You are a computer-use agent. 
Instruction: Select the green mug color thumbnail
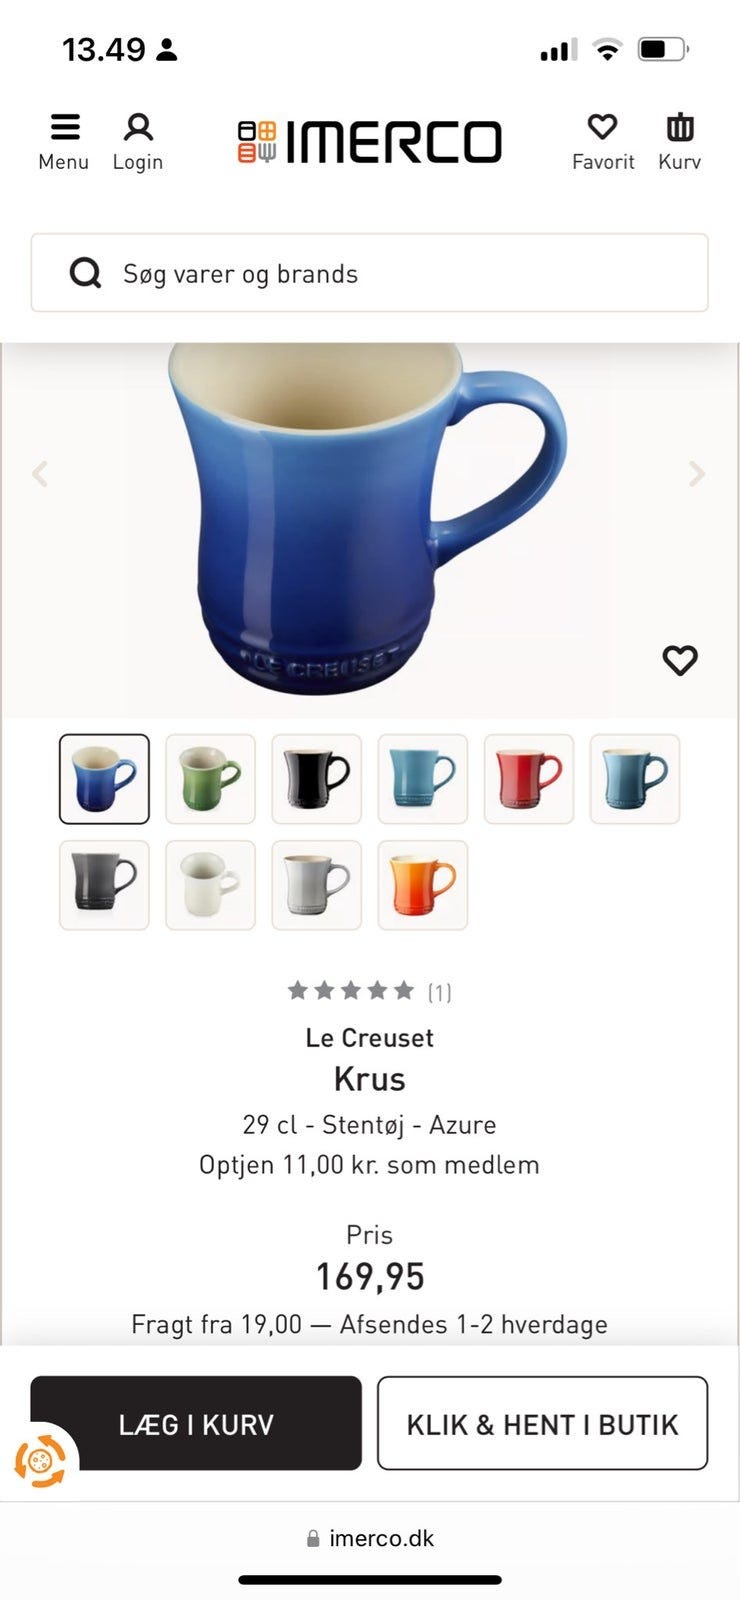coord(210,779)
